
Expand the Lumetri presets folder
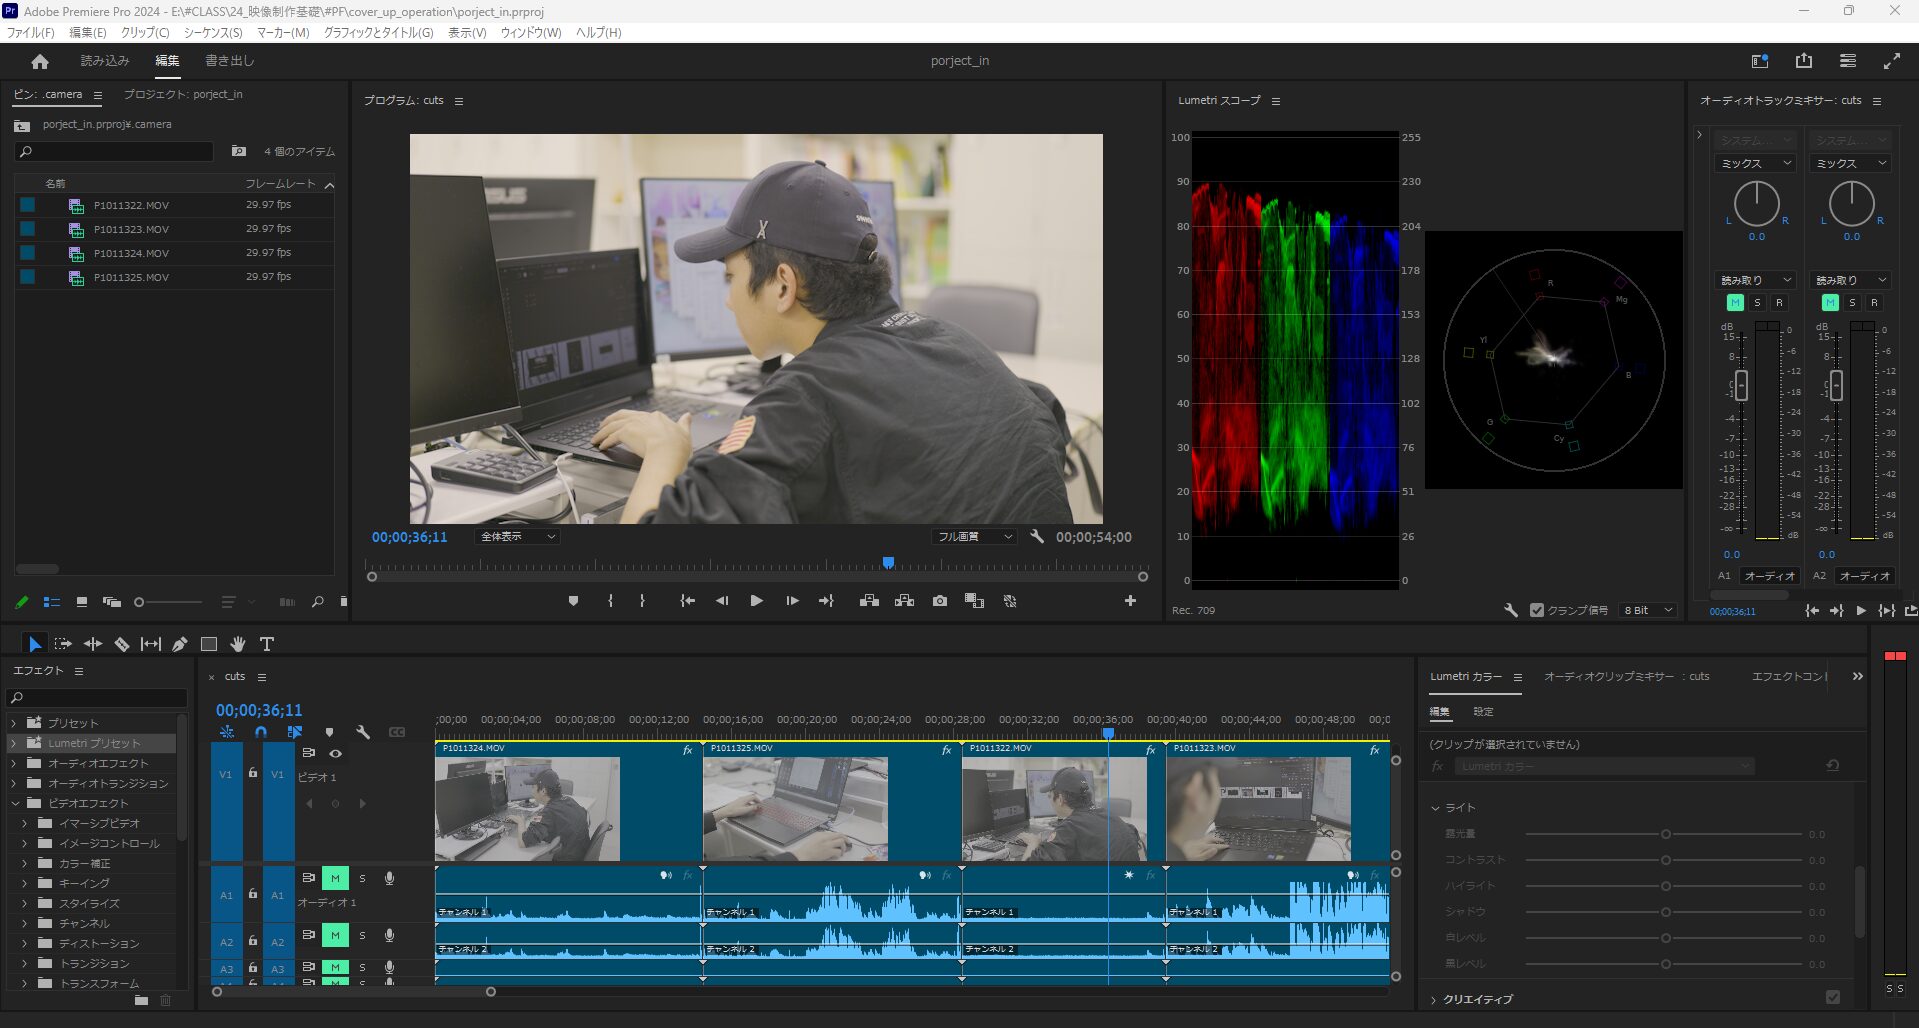[14, 743]
